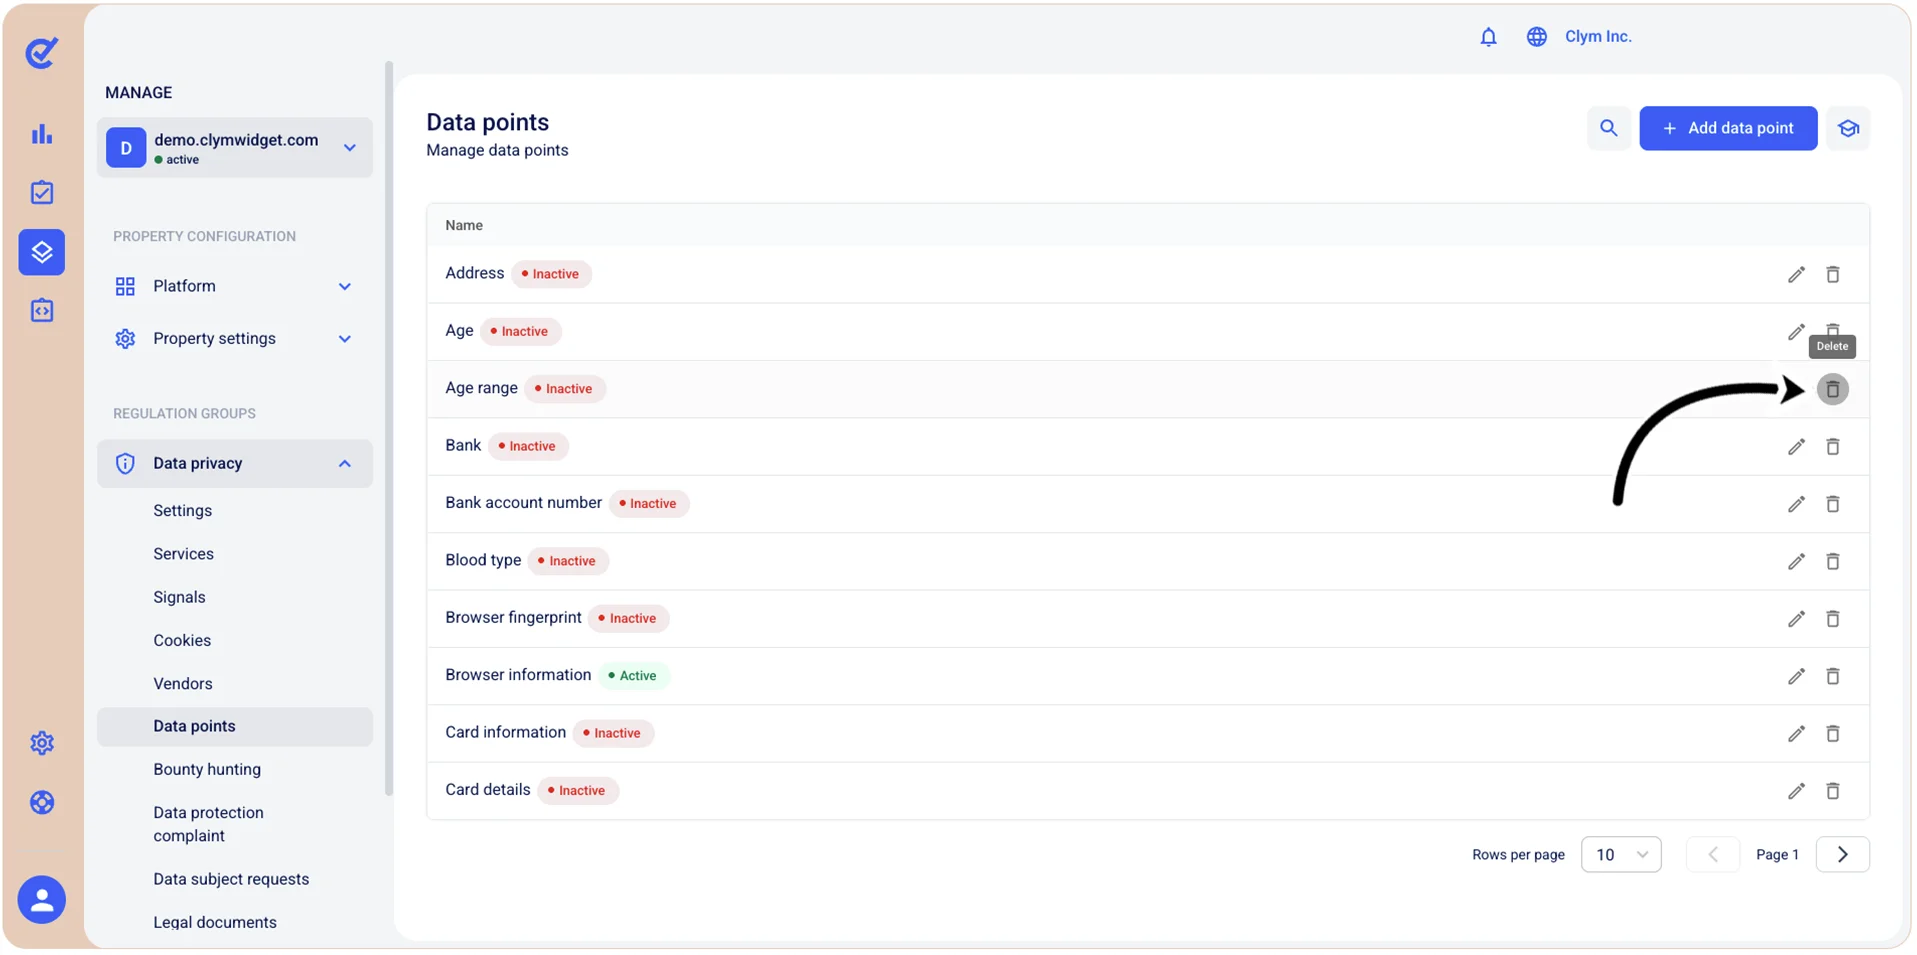Click the search magnifier button
1917x955 pixels.
tap(1608, 128)
